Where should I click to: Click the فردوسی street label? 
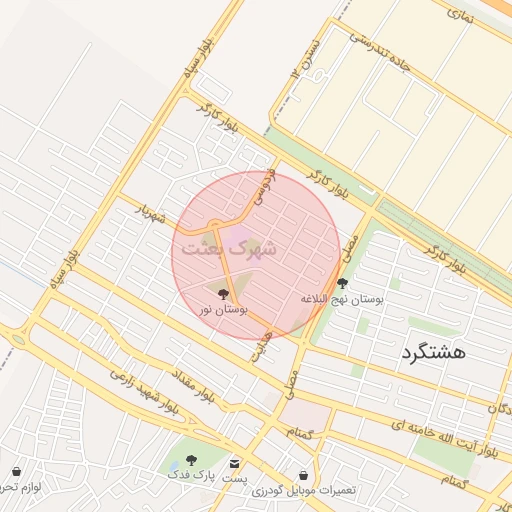tap(264, 187)
